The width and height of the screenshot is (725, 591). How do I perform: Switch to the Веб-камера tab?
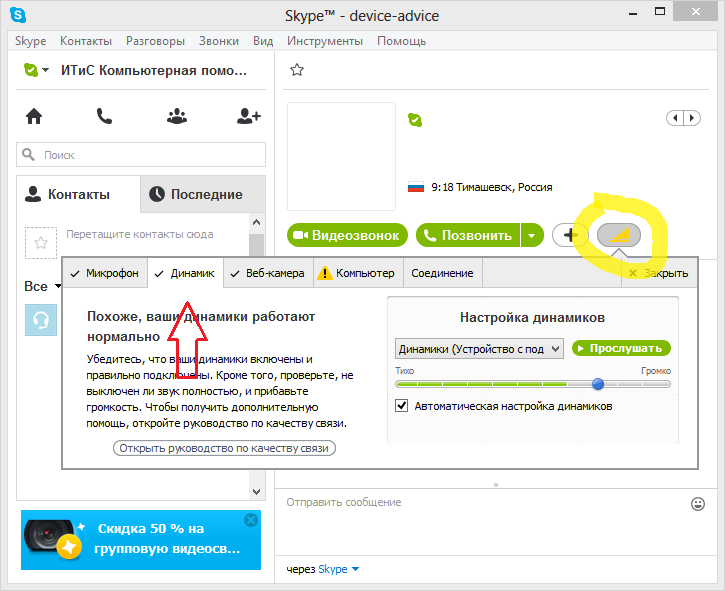click(268, 273)
